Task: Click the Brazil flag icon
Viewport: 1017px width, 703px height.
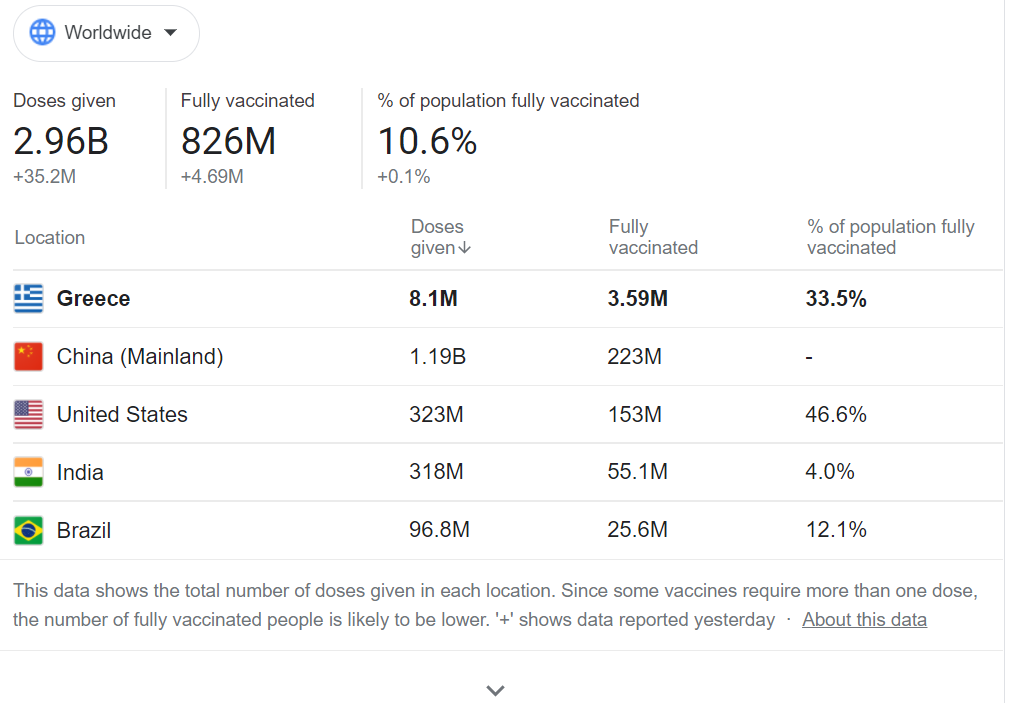Action: point(29,530)
